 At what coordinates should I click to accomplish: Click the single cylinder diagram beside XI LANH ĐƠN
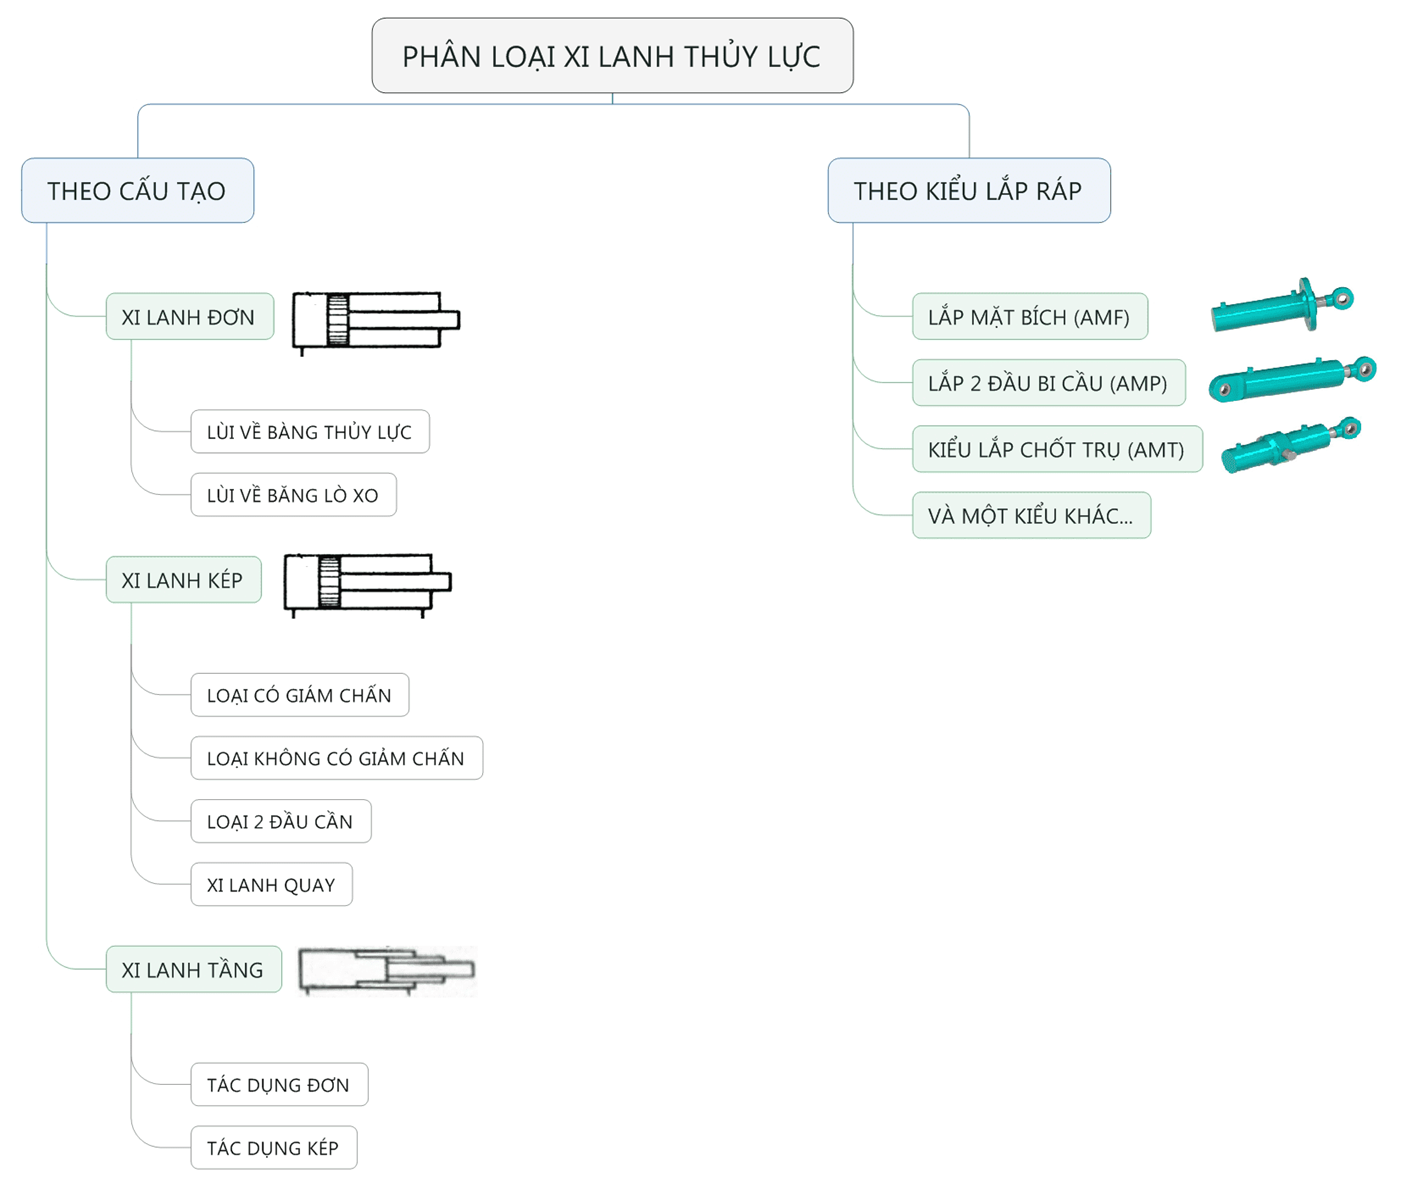[x=375, y=321]
